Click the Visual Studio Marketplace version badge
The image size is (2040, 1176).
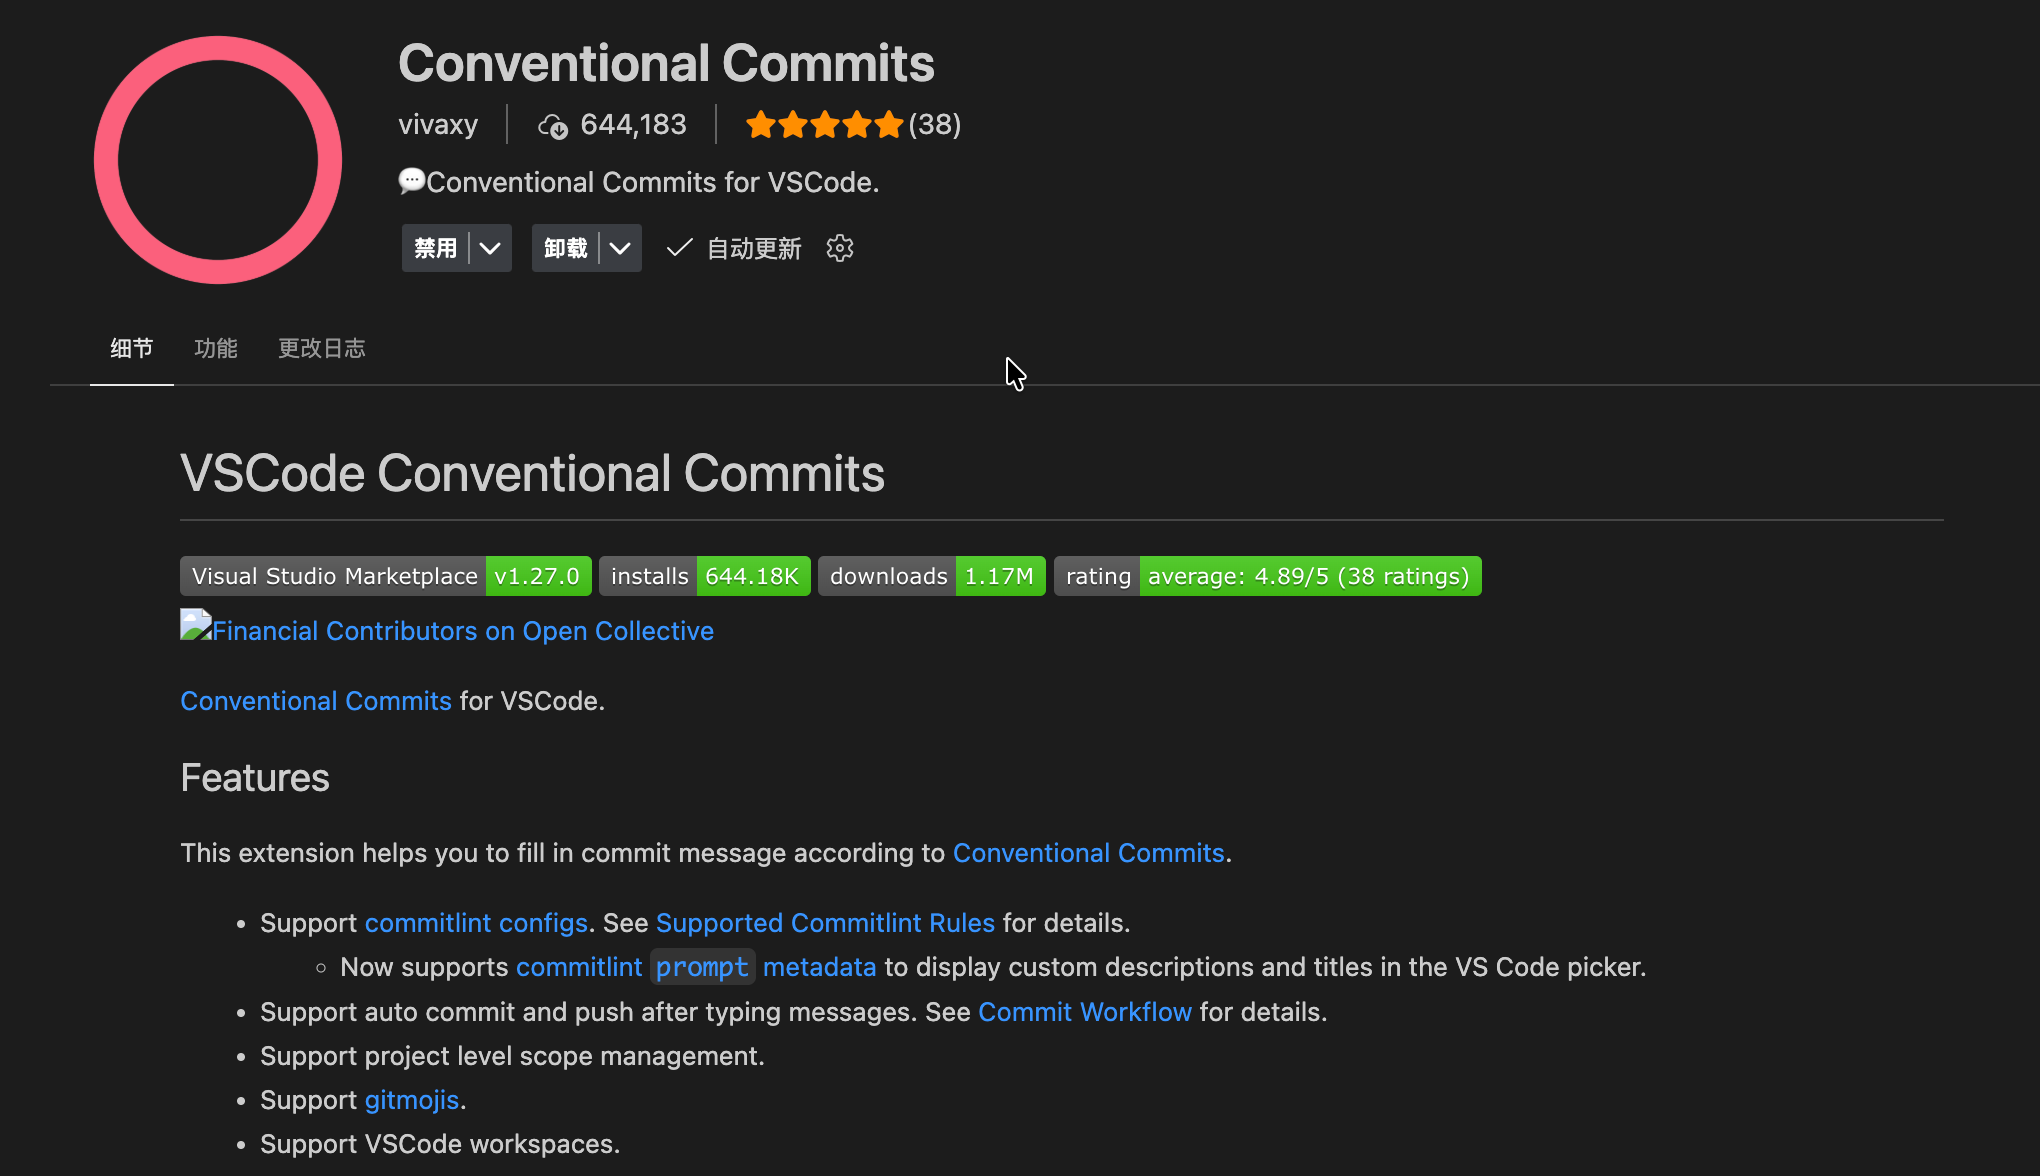point(385,576)
